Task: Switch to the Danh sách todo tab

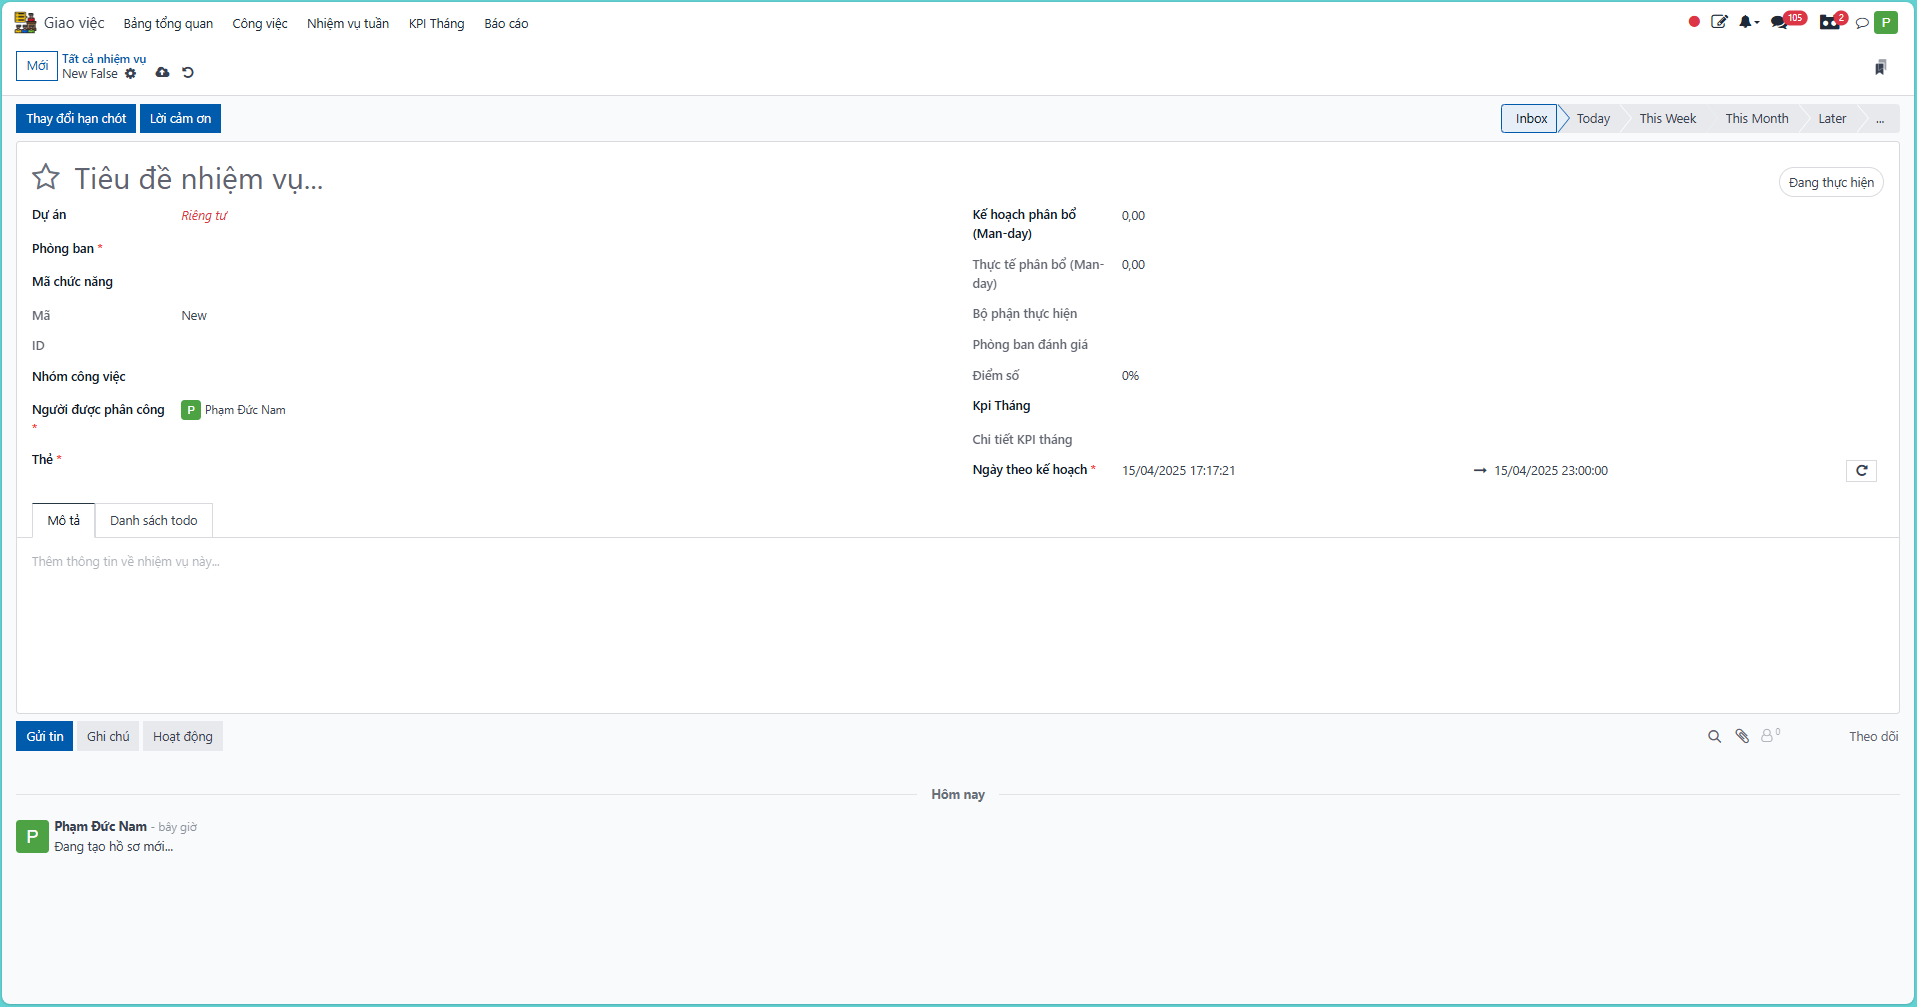Action: pyautogui.click(x=154, y=521)
